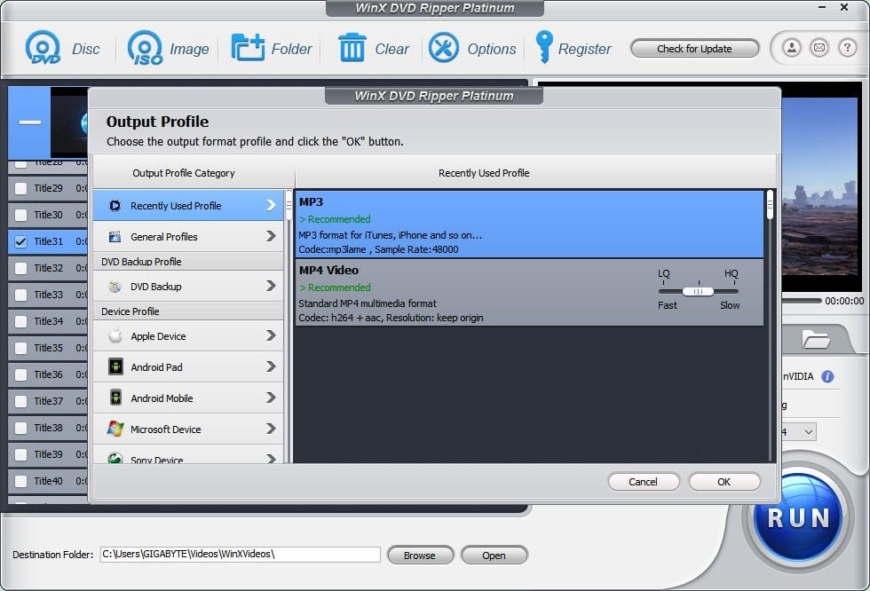Viewport: 870px width, 591px height.
Task: Expand the Apple Device category arrow
Action: 271,336
